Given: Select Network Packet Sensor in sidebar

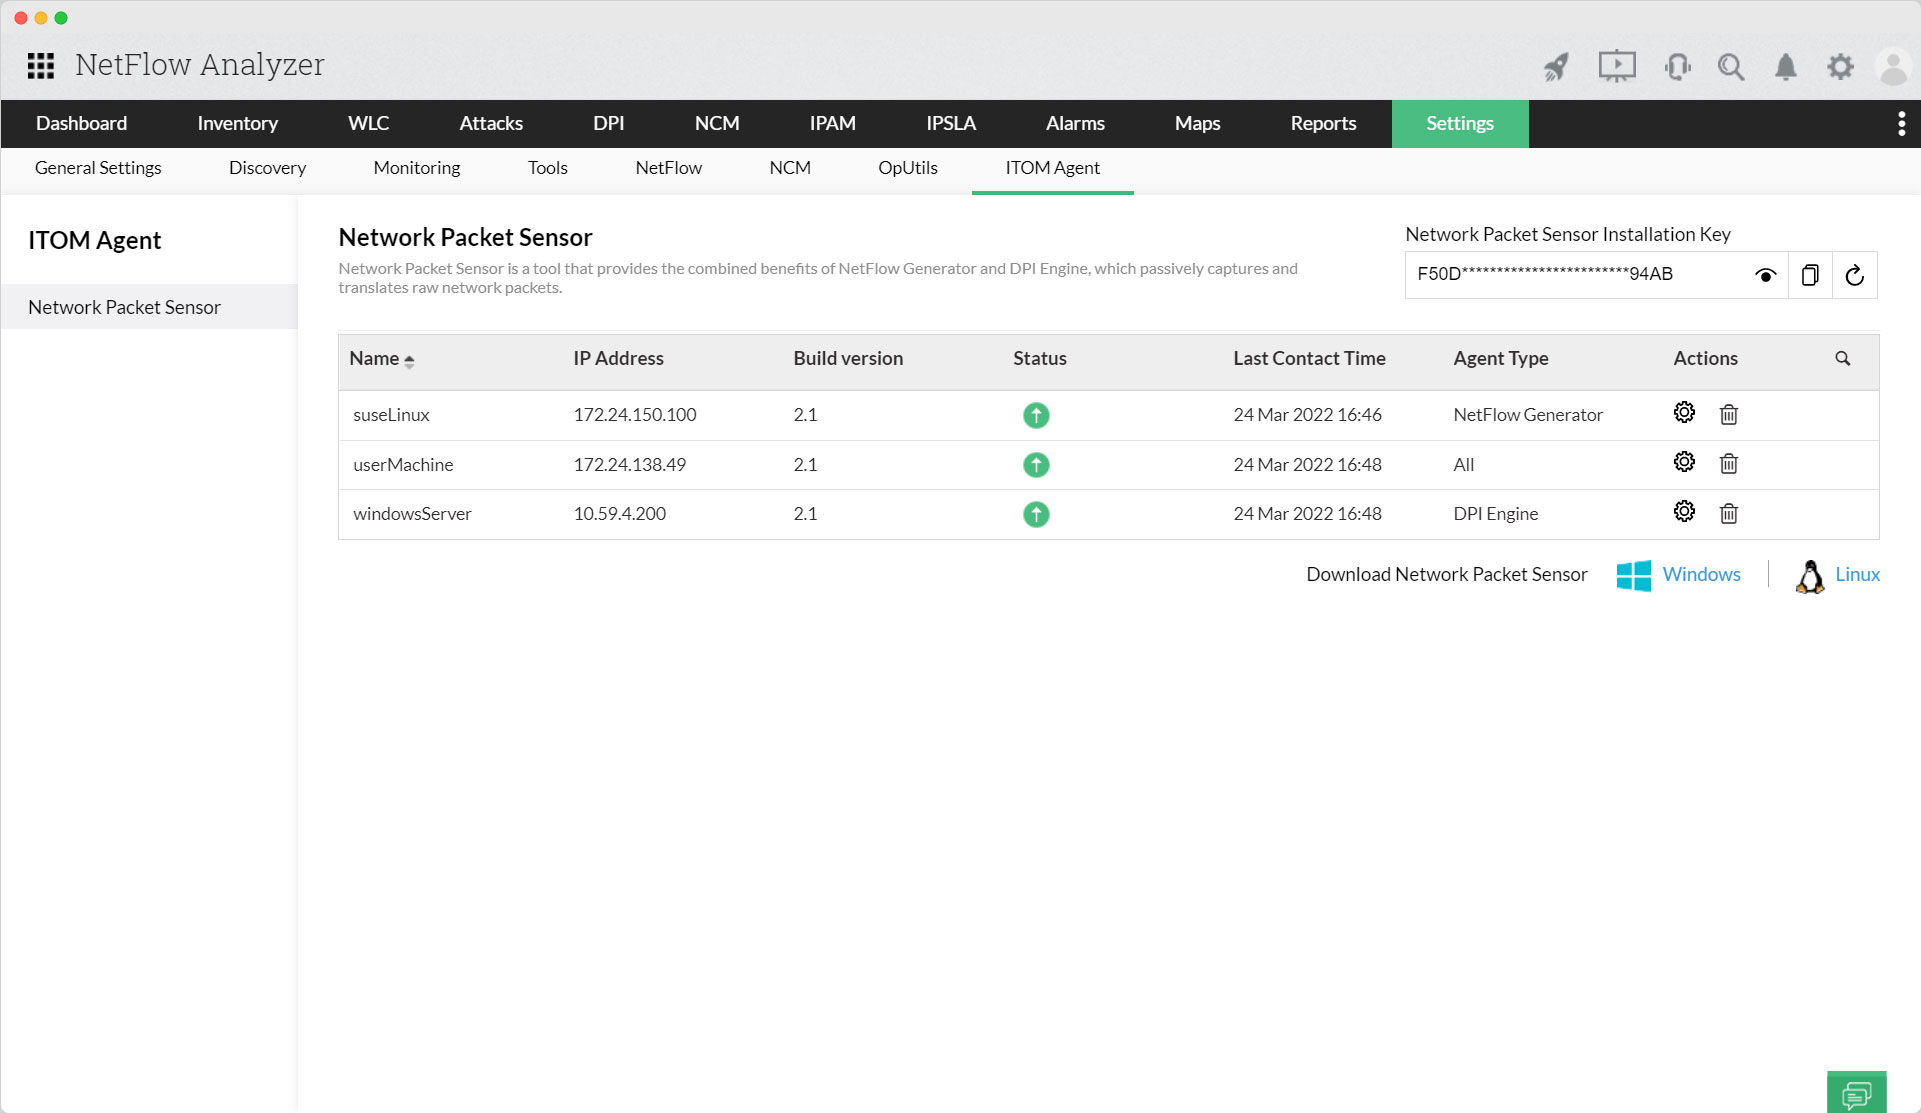Looking at the screenshot, I should coord(124,307).
